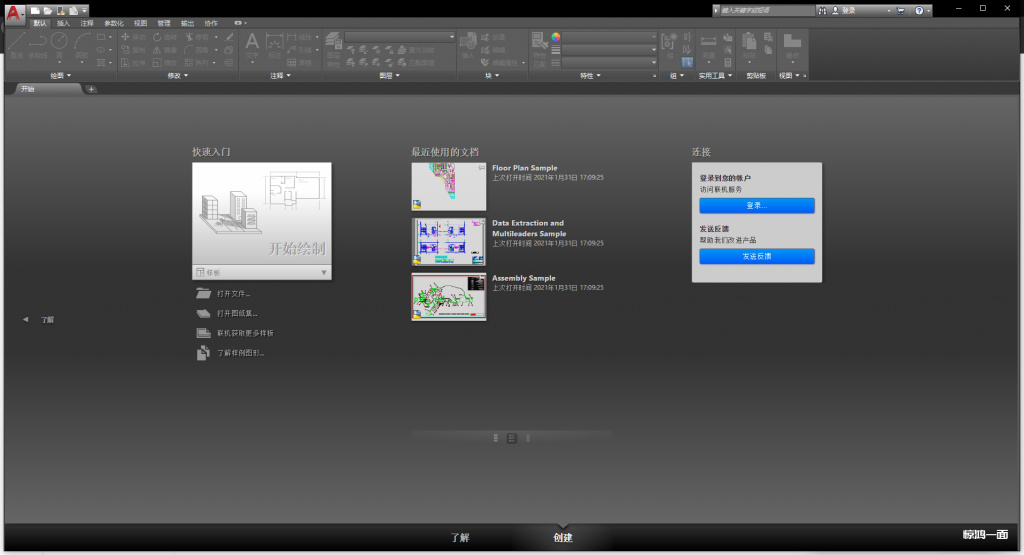
Task: Switch to the 插入 ribbon tab
Action: point(63,22)
